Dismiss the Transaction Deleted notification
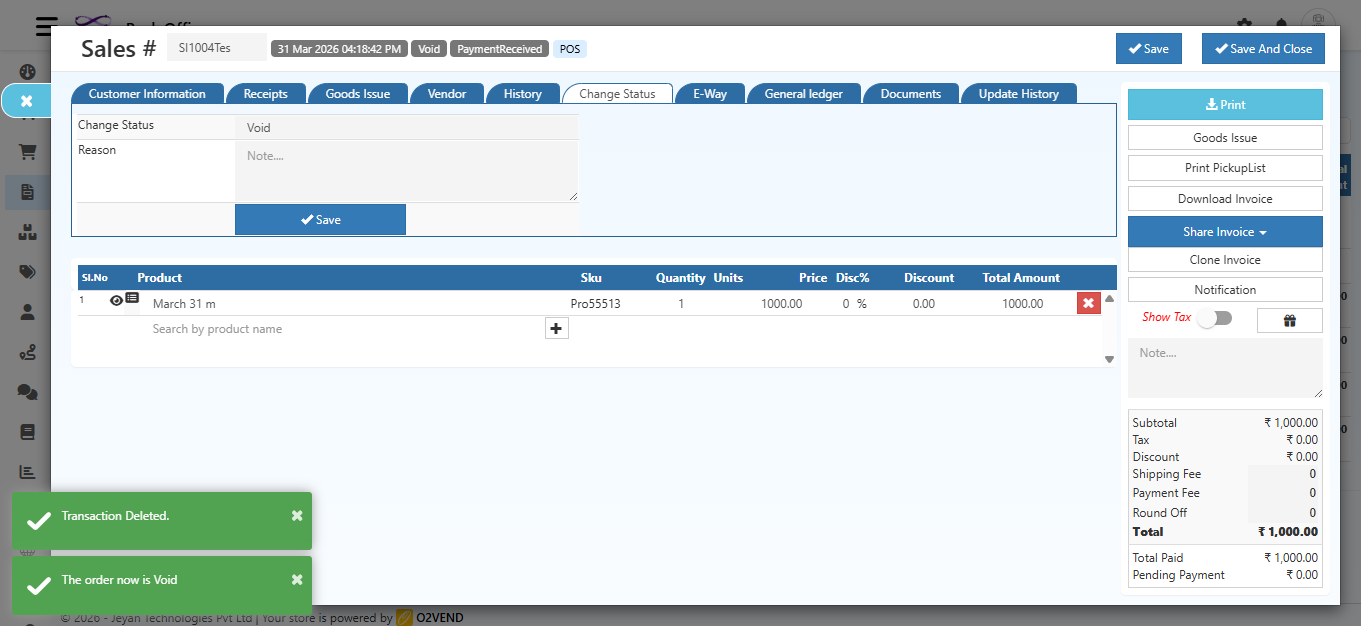The image size is (1361, 626). [x=297, y=516]
